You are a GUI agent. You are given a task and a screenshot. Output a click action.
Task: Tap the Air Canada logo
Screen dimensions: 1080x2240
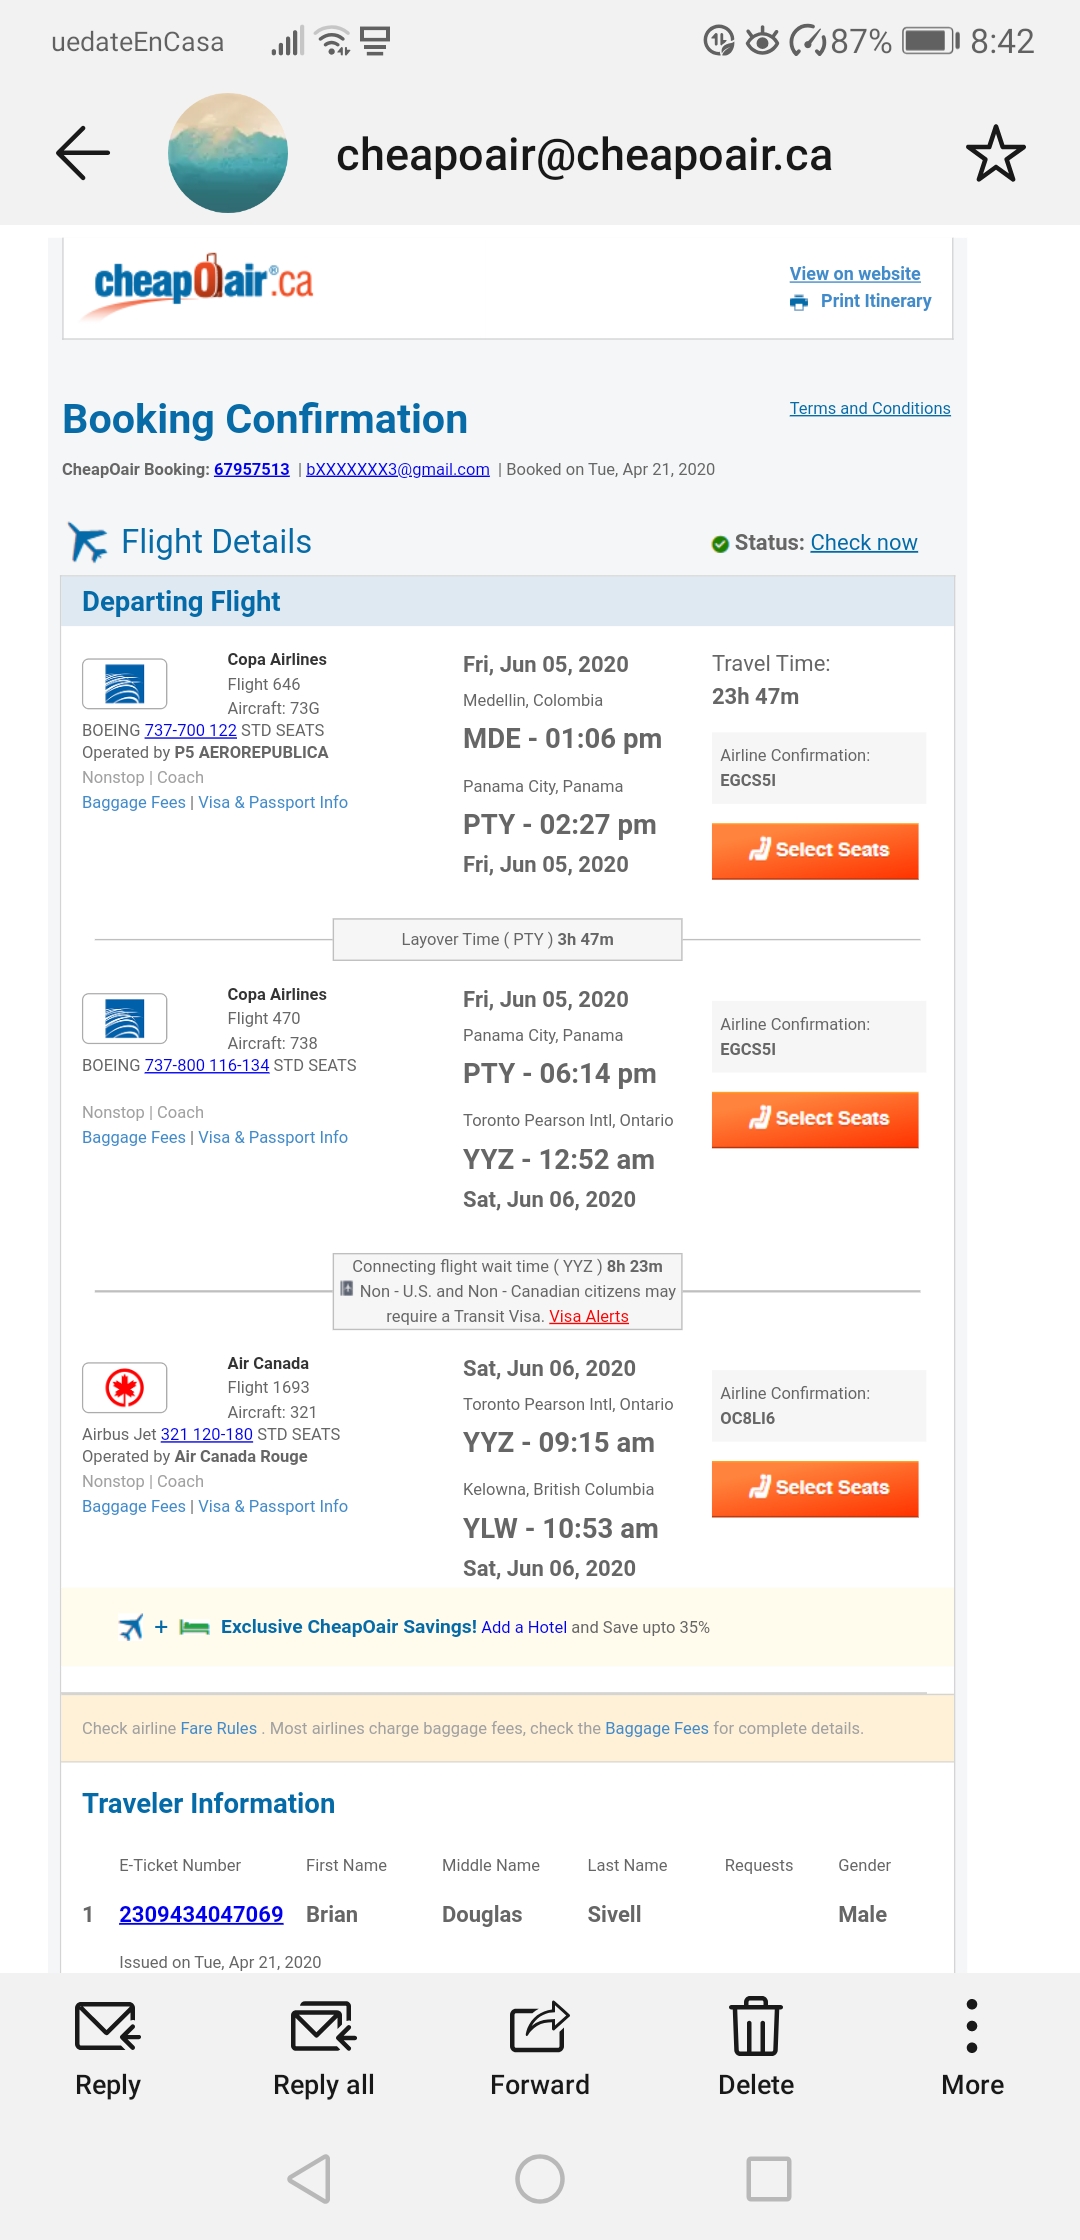(123, 1387)
